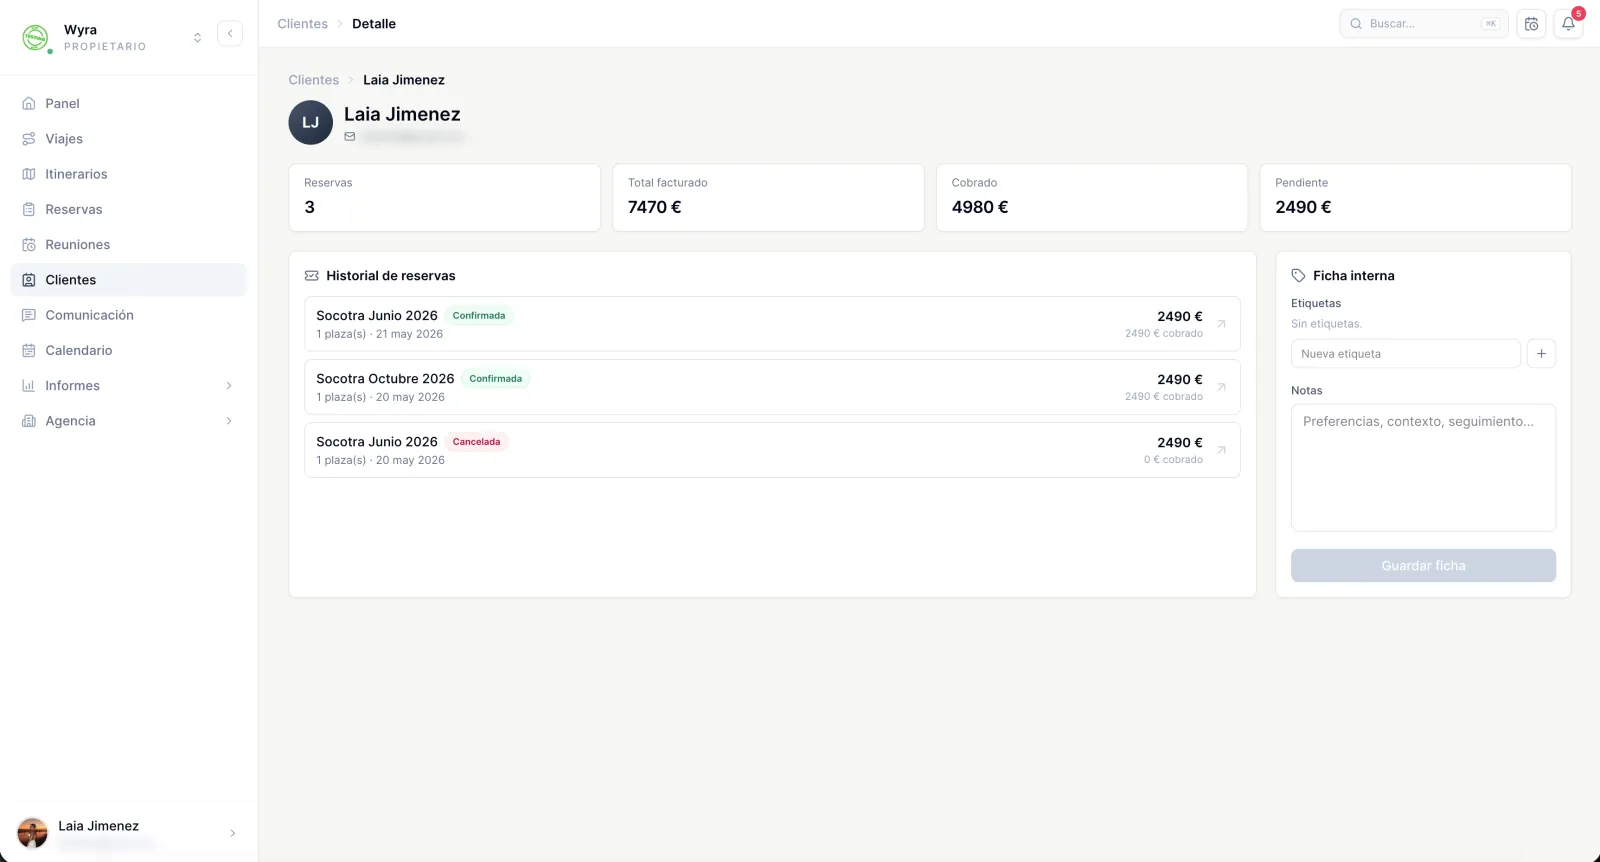Open the calendar-clock icon in top bar
The width and height of the screenshot is (1600, 862).
pos(1531,24)
